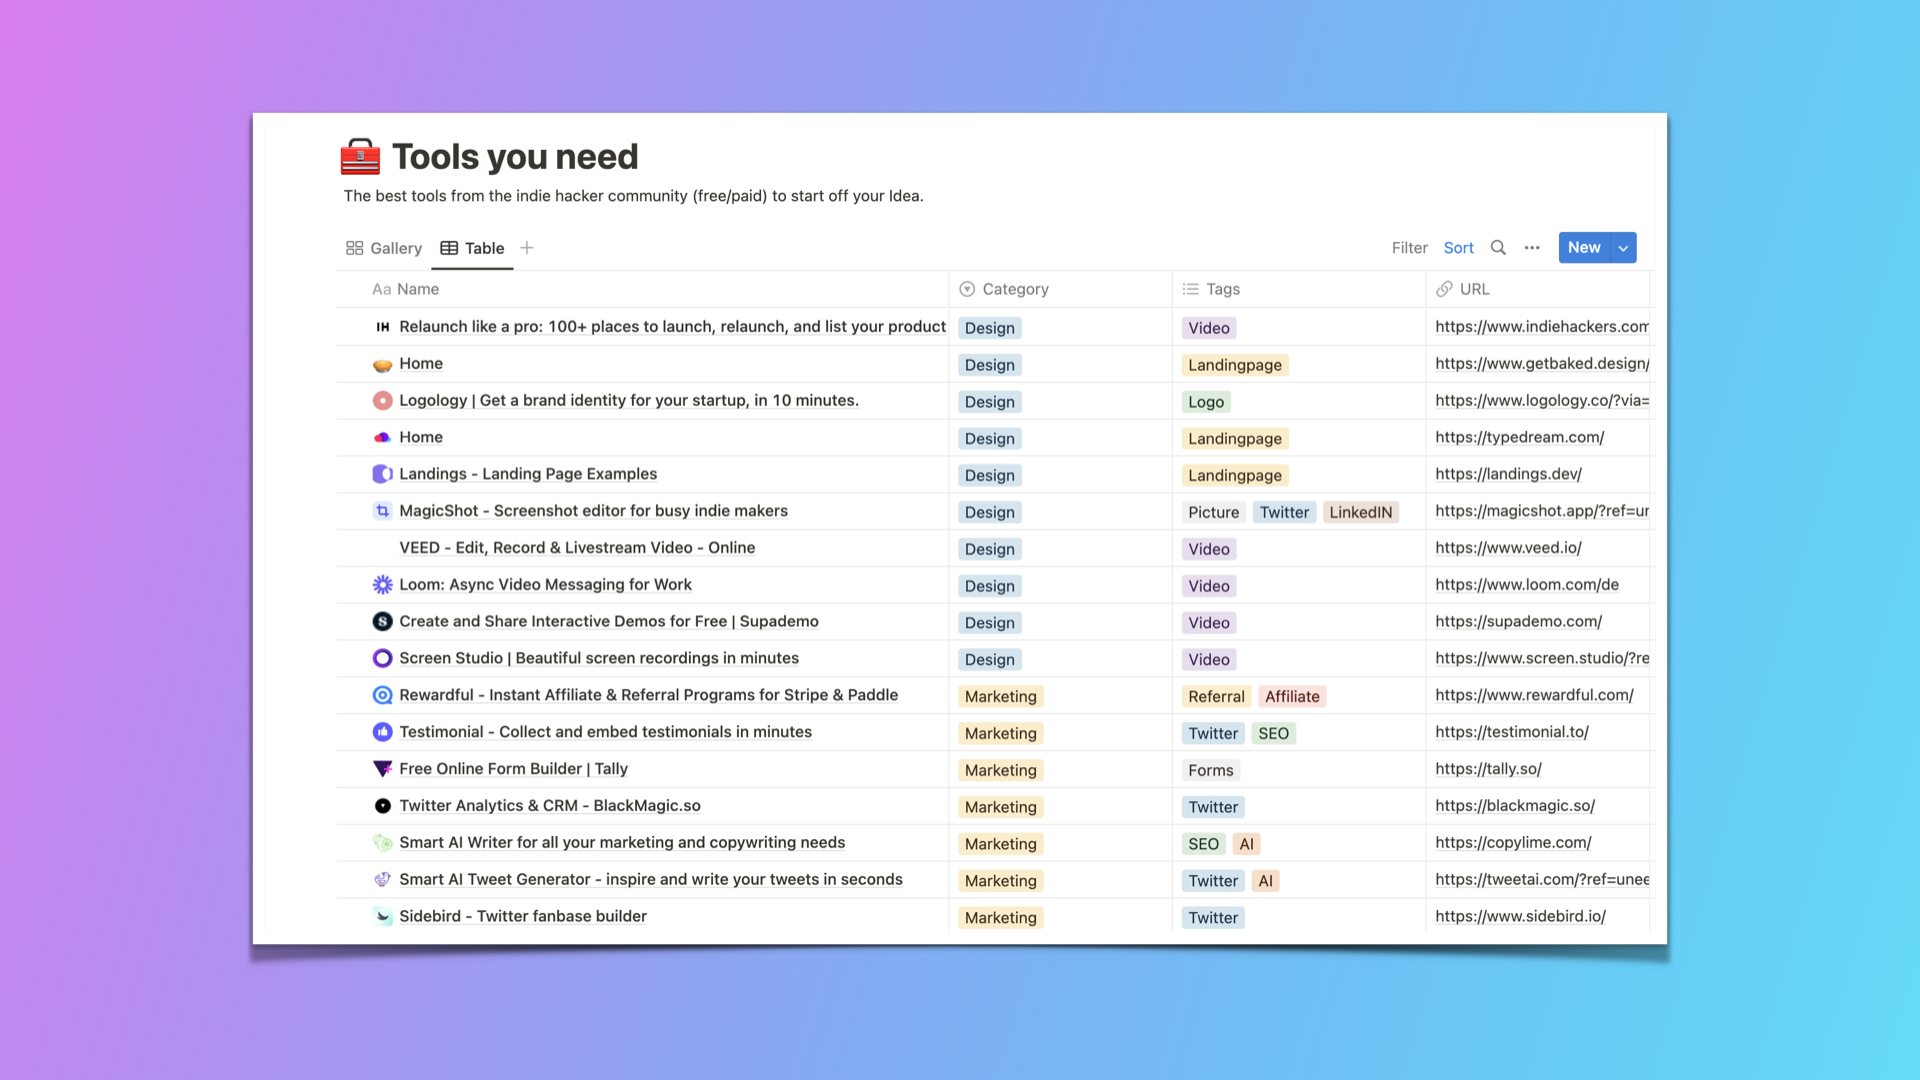Image resolution: width=1920 pixels, height=1080 pixels.
Task: Open the tally.so URL link
Action: click(1488, 769)
